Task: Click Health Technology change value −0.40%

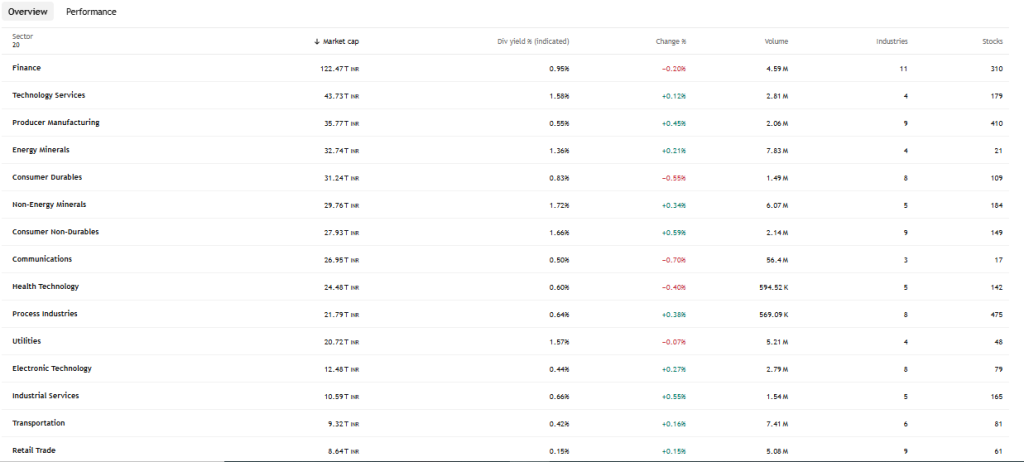Action: 673,288
